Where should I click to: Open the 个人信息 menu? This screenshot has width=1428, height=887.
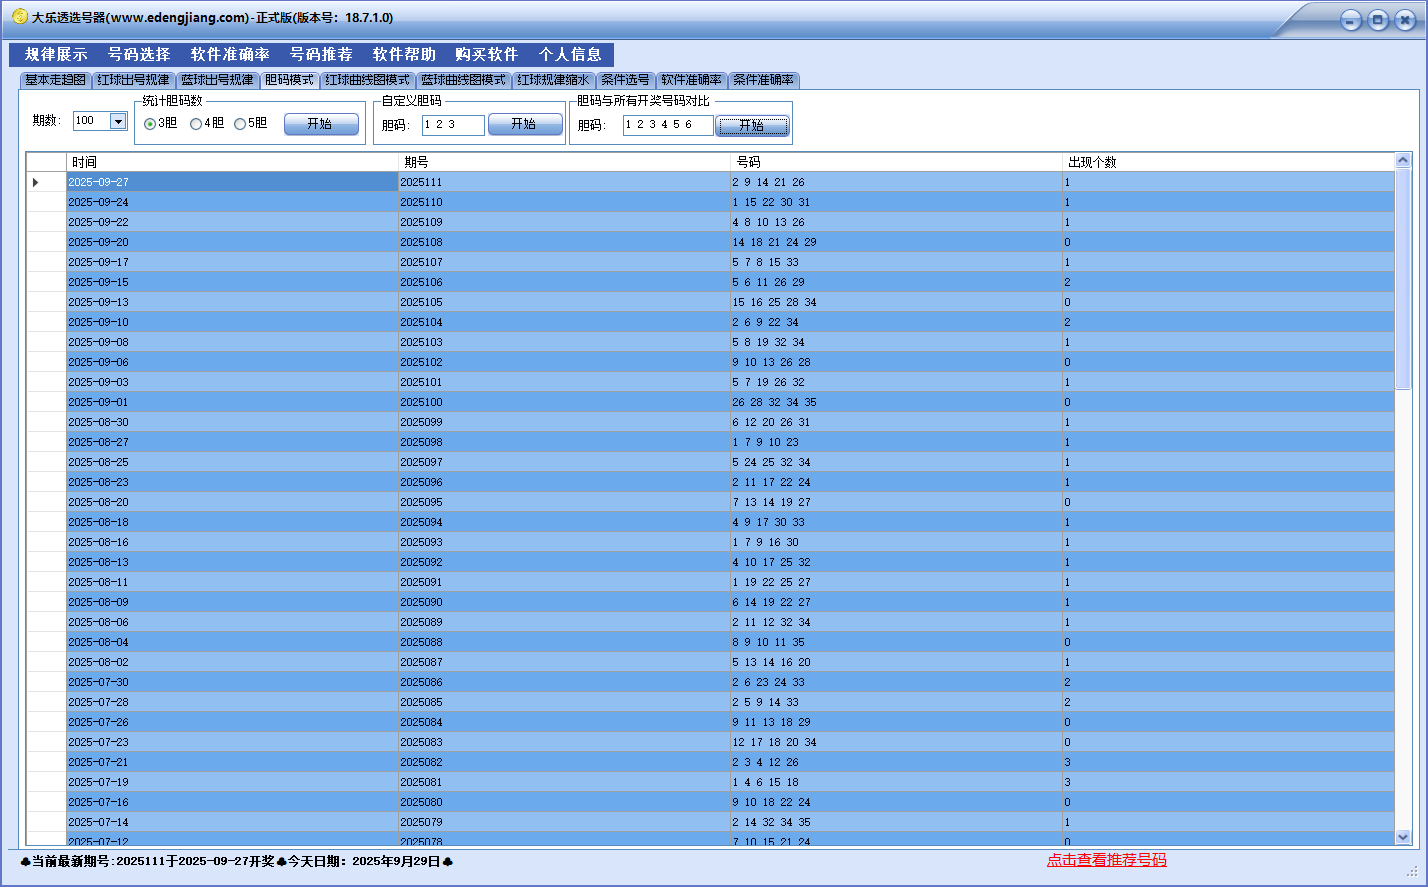pos(570,55)
